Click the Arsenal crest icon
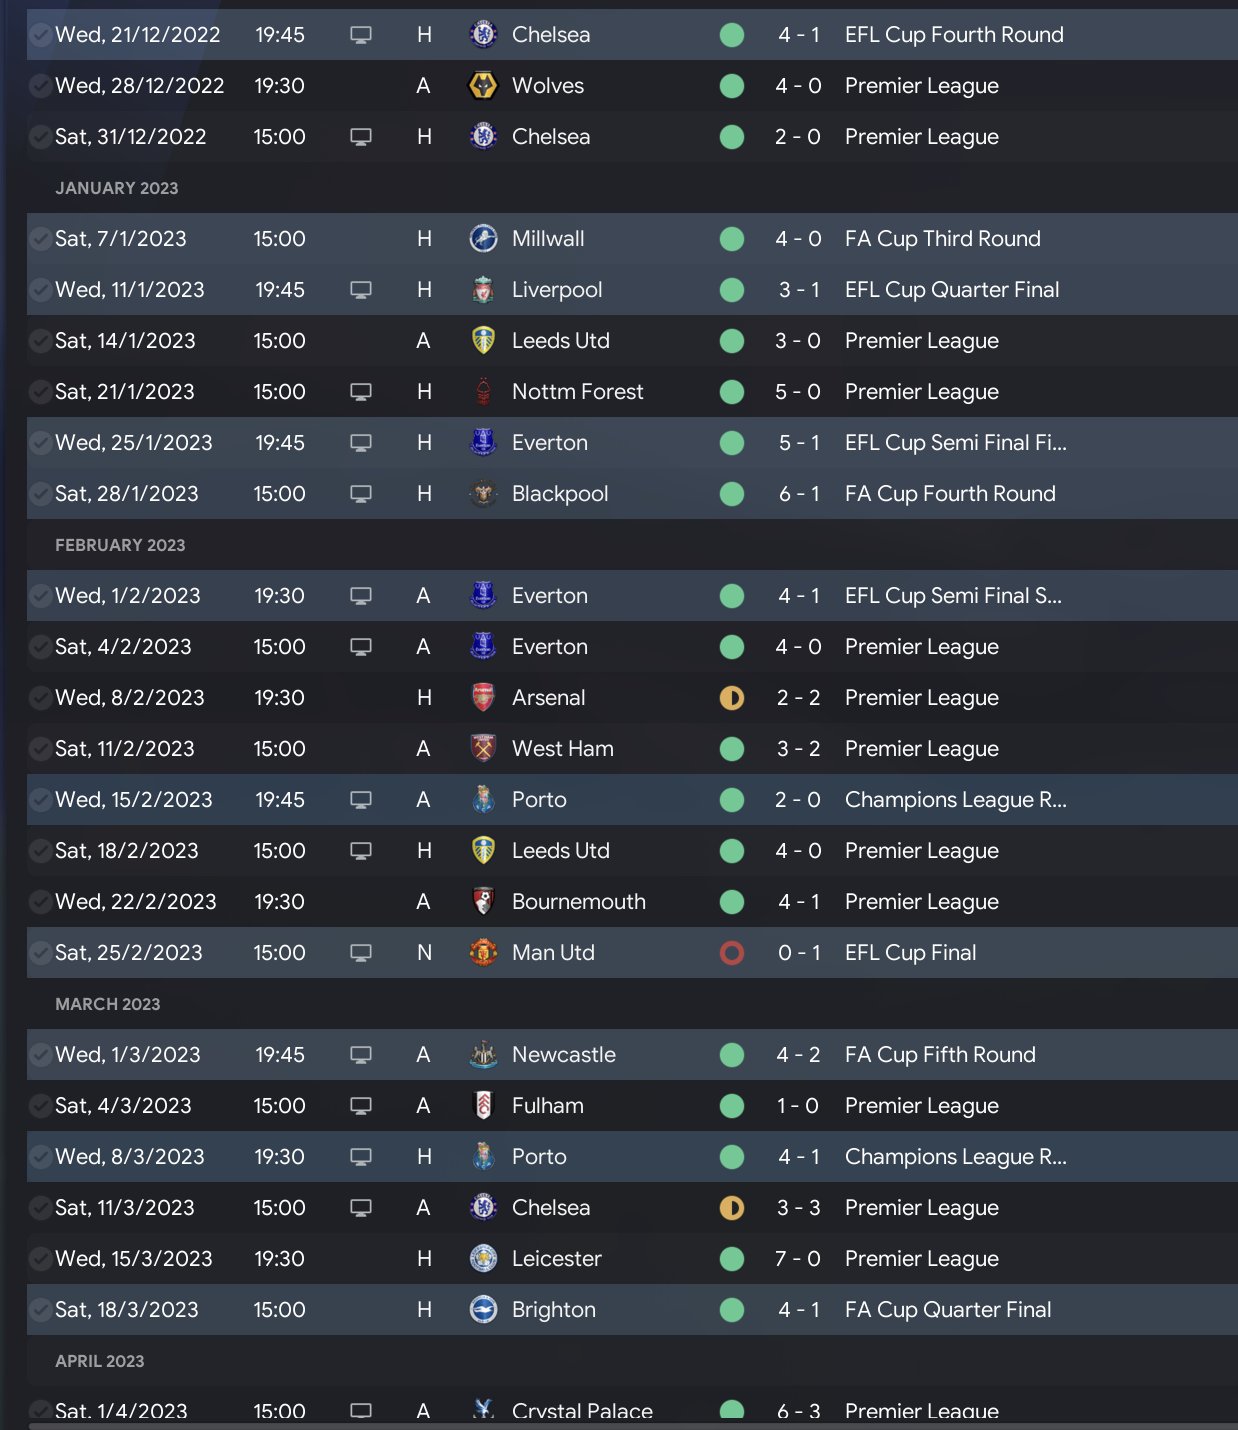The image size is (1238, 1430). [x=483, y=698]
